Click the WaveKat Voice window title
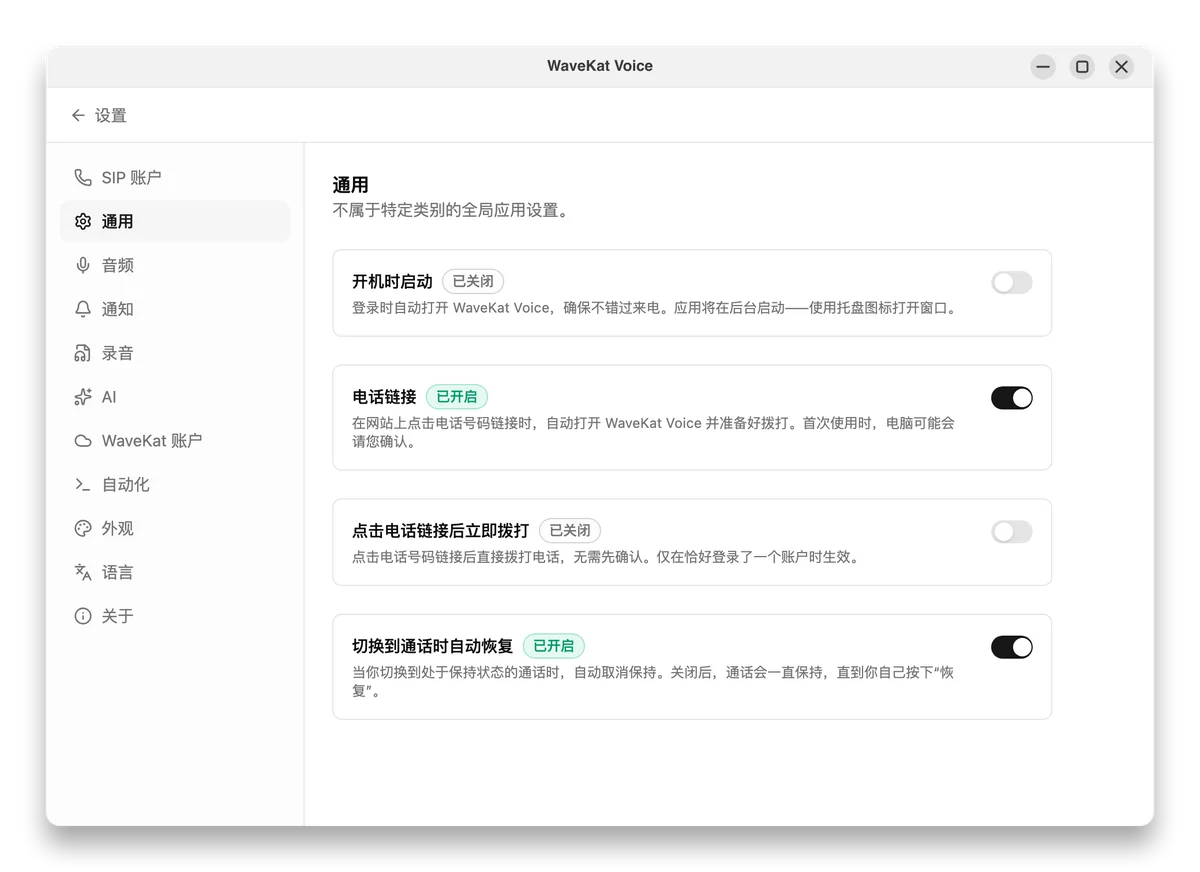The height and width of the screenshot is (872, 1200). click(600, 66)
